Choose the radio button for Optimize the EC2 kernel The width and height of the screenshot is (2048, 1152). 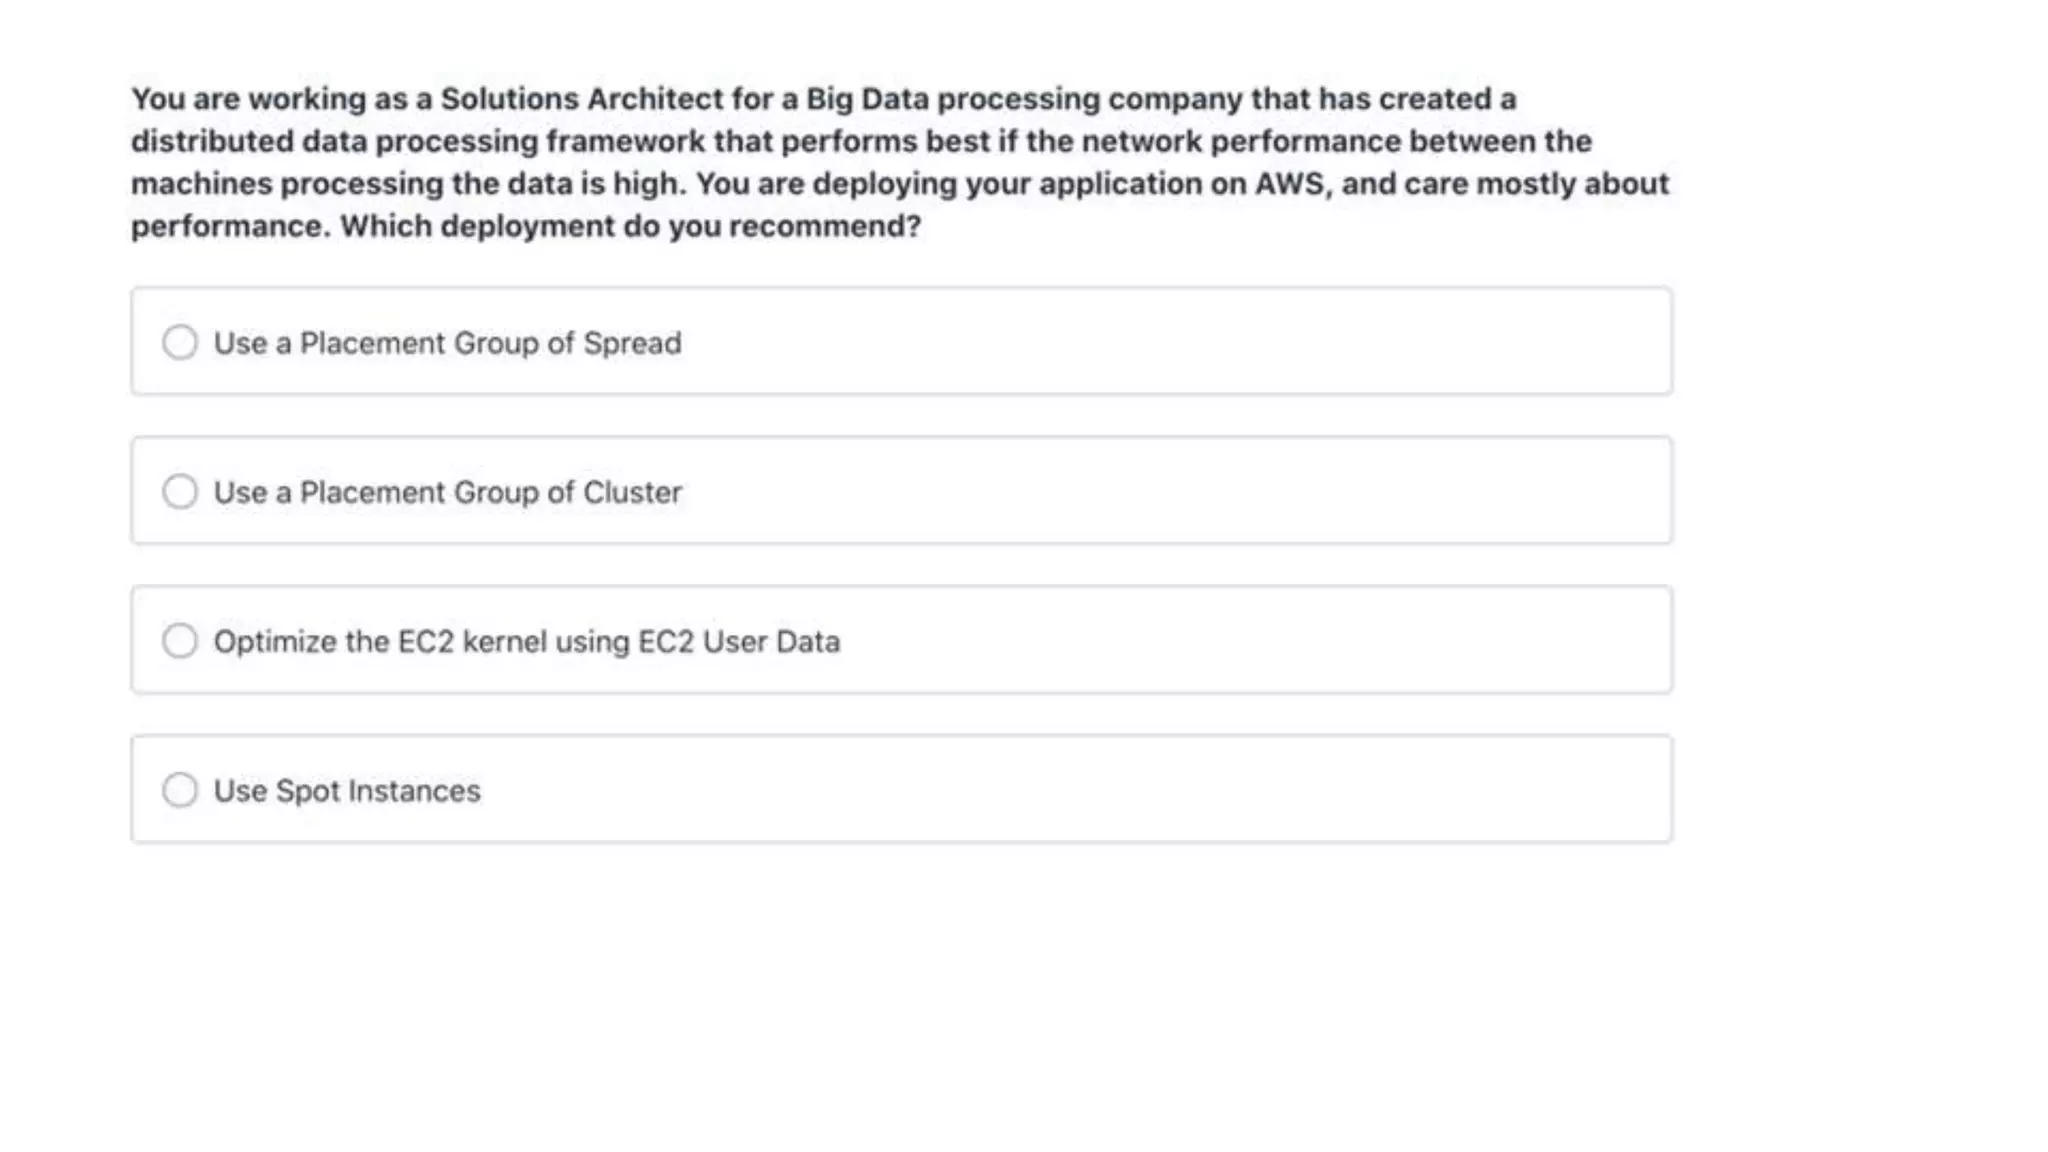tap(180, 640)
